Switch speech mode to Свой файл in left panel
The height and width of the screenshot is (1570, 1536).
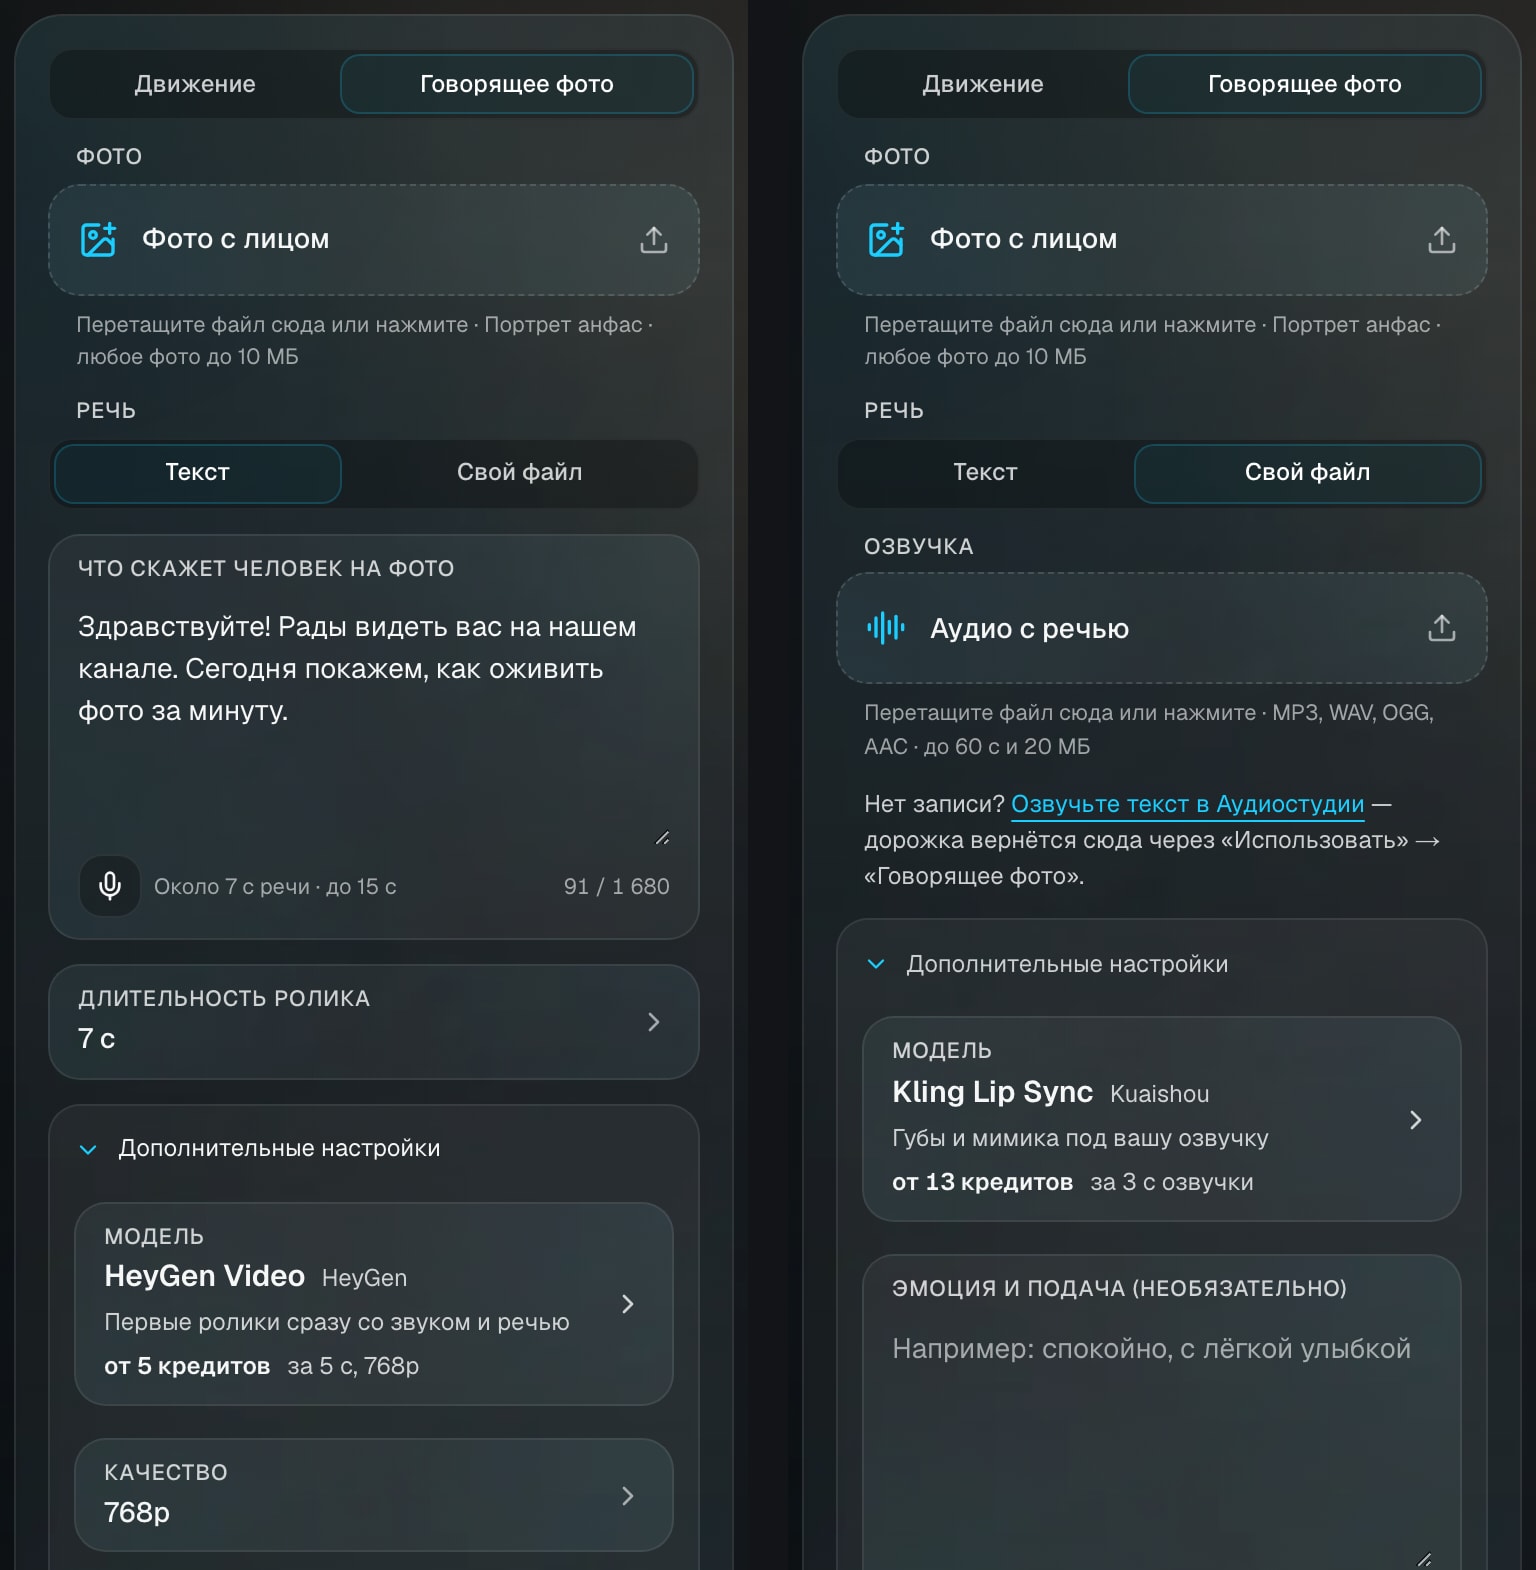click(519, 473)
